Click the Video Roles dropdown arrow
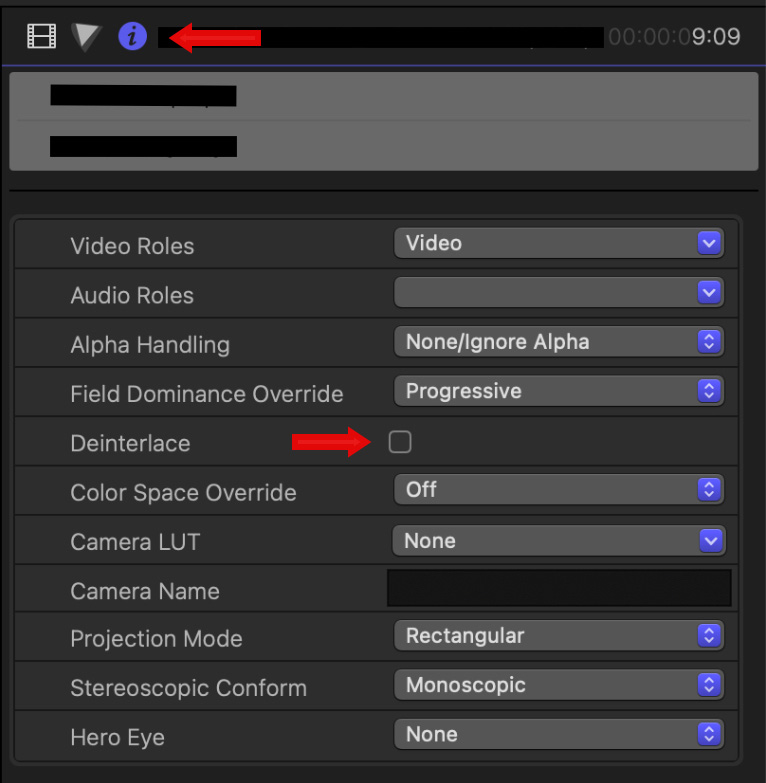The width and height of the screenshot is (766, 783). 709,243
